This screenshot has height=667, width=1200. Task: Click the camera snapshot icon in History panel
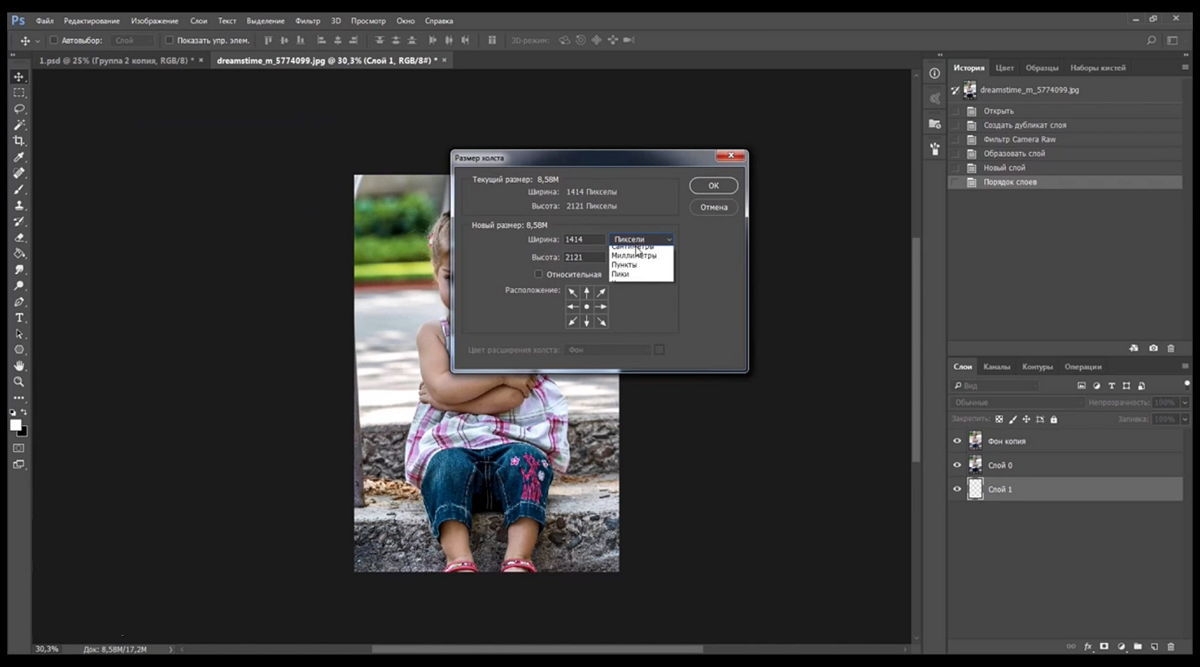[1153, 347]
